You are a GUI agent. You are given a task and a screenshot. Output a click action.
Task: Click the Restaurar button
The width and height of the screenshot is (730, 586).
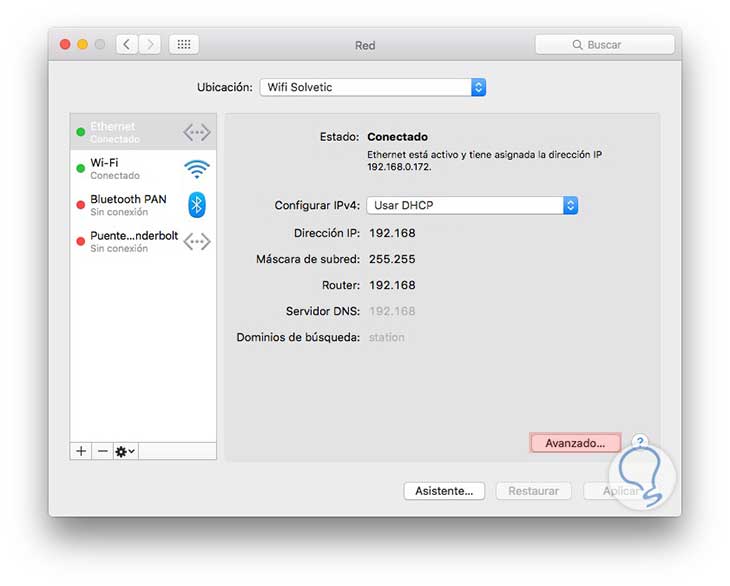click(534, 491)
